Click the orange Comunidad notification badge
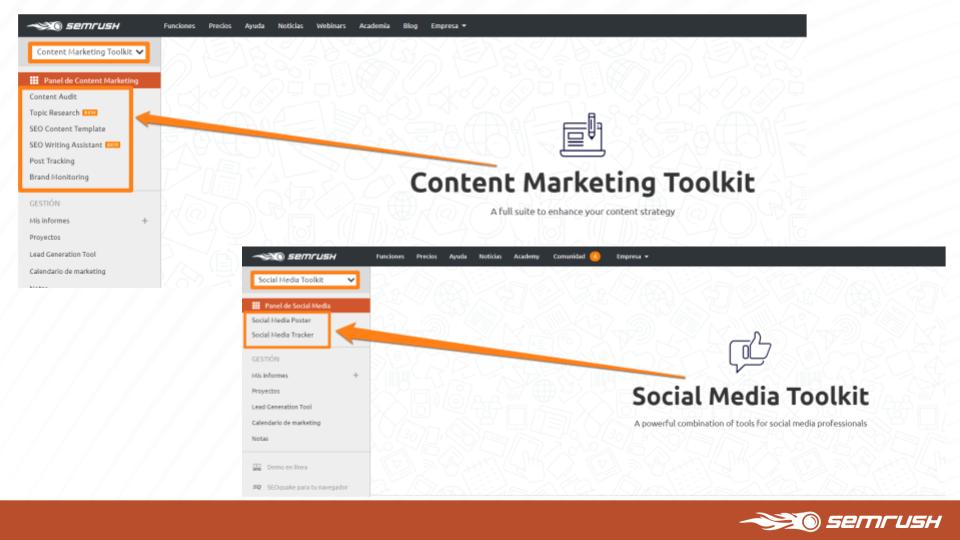 [x=594, y=256]
